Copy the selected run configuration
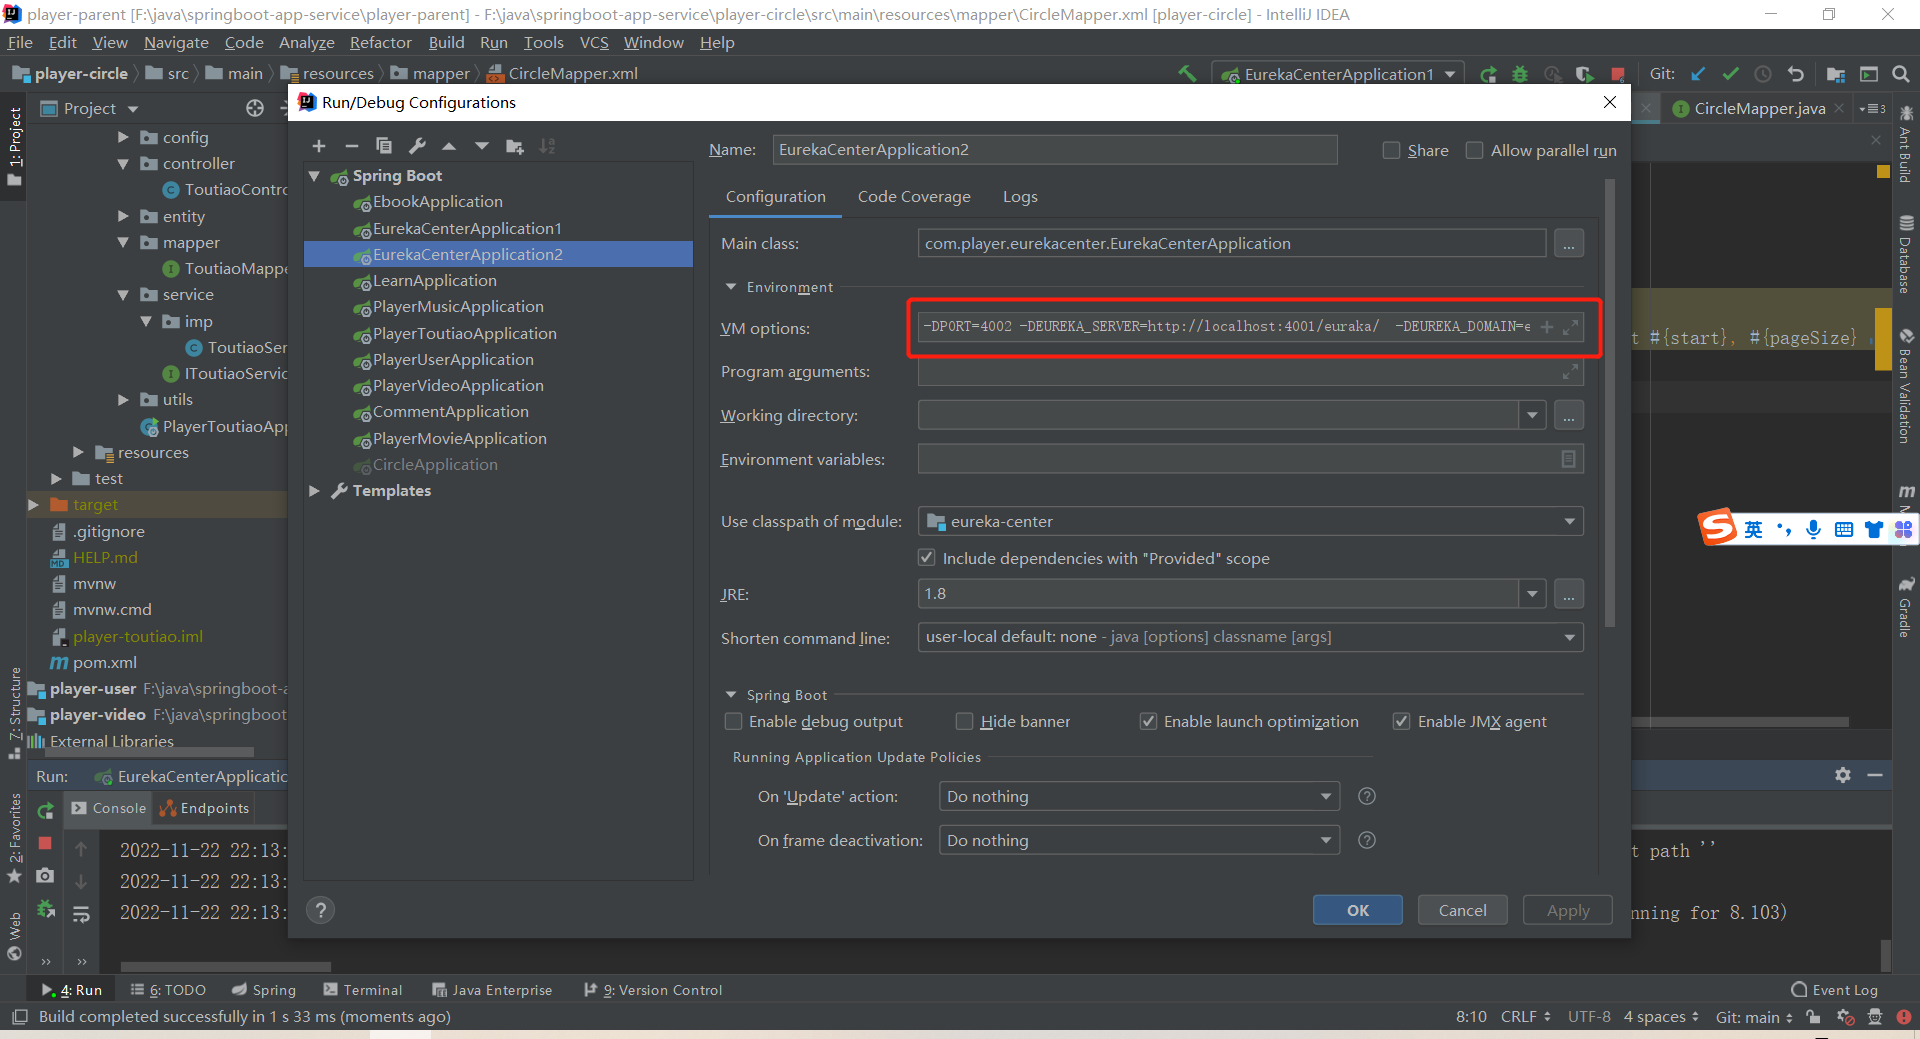The width and height of the screenshot is (1920, 1039). (x=383, y=146)
